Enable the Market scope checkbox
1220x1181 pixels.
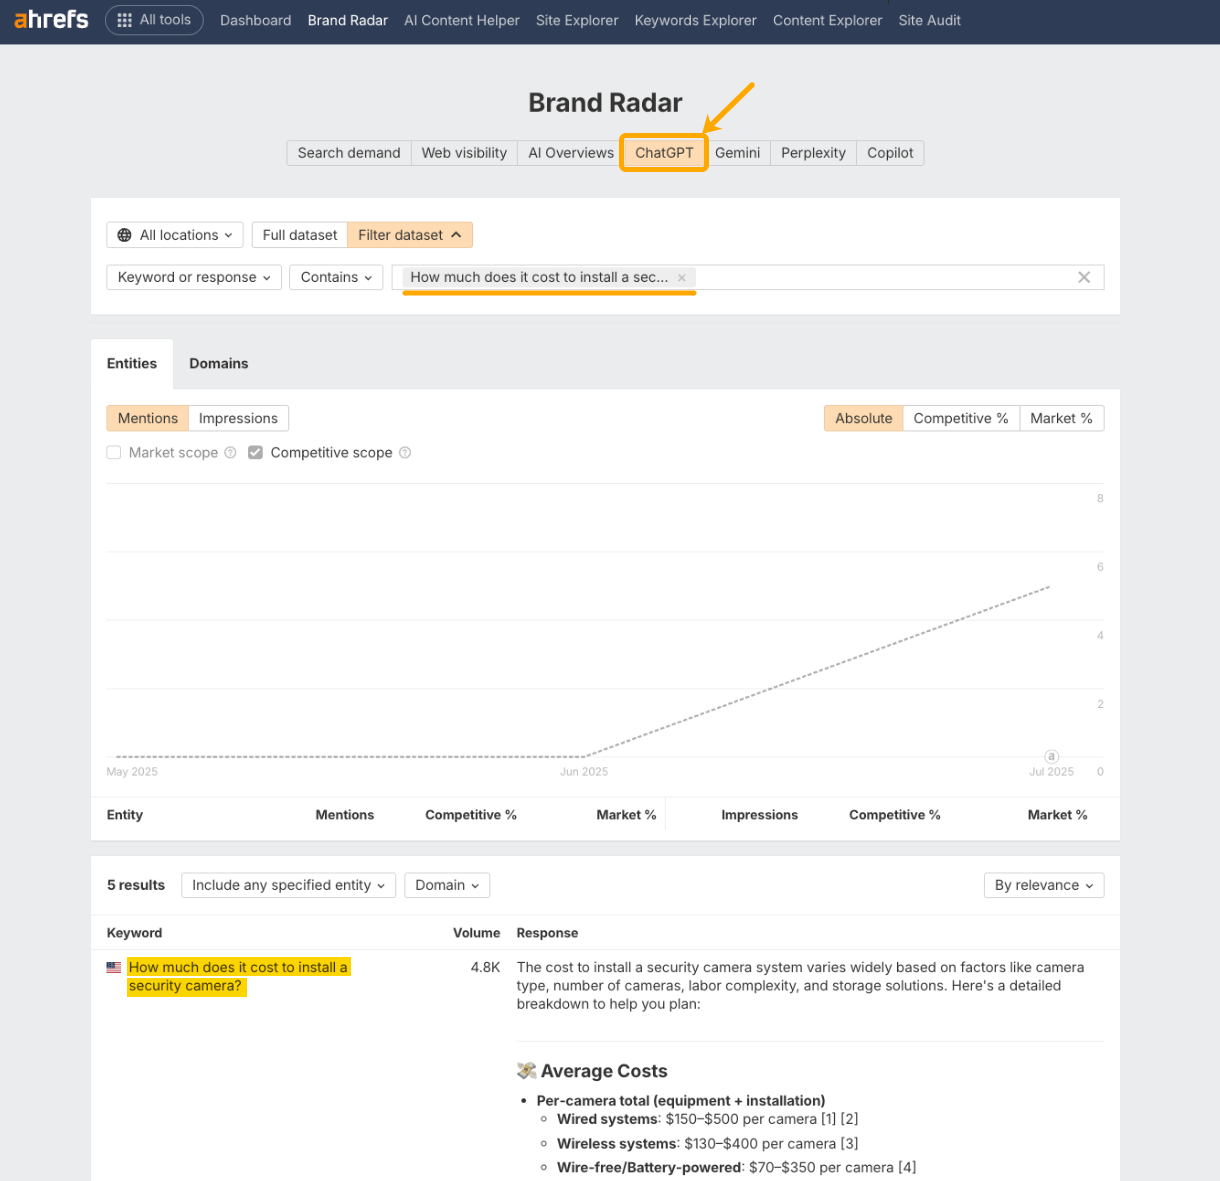coord(114,452)
